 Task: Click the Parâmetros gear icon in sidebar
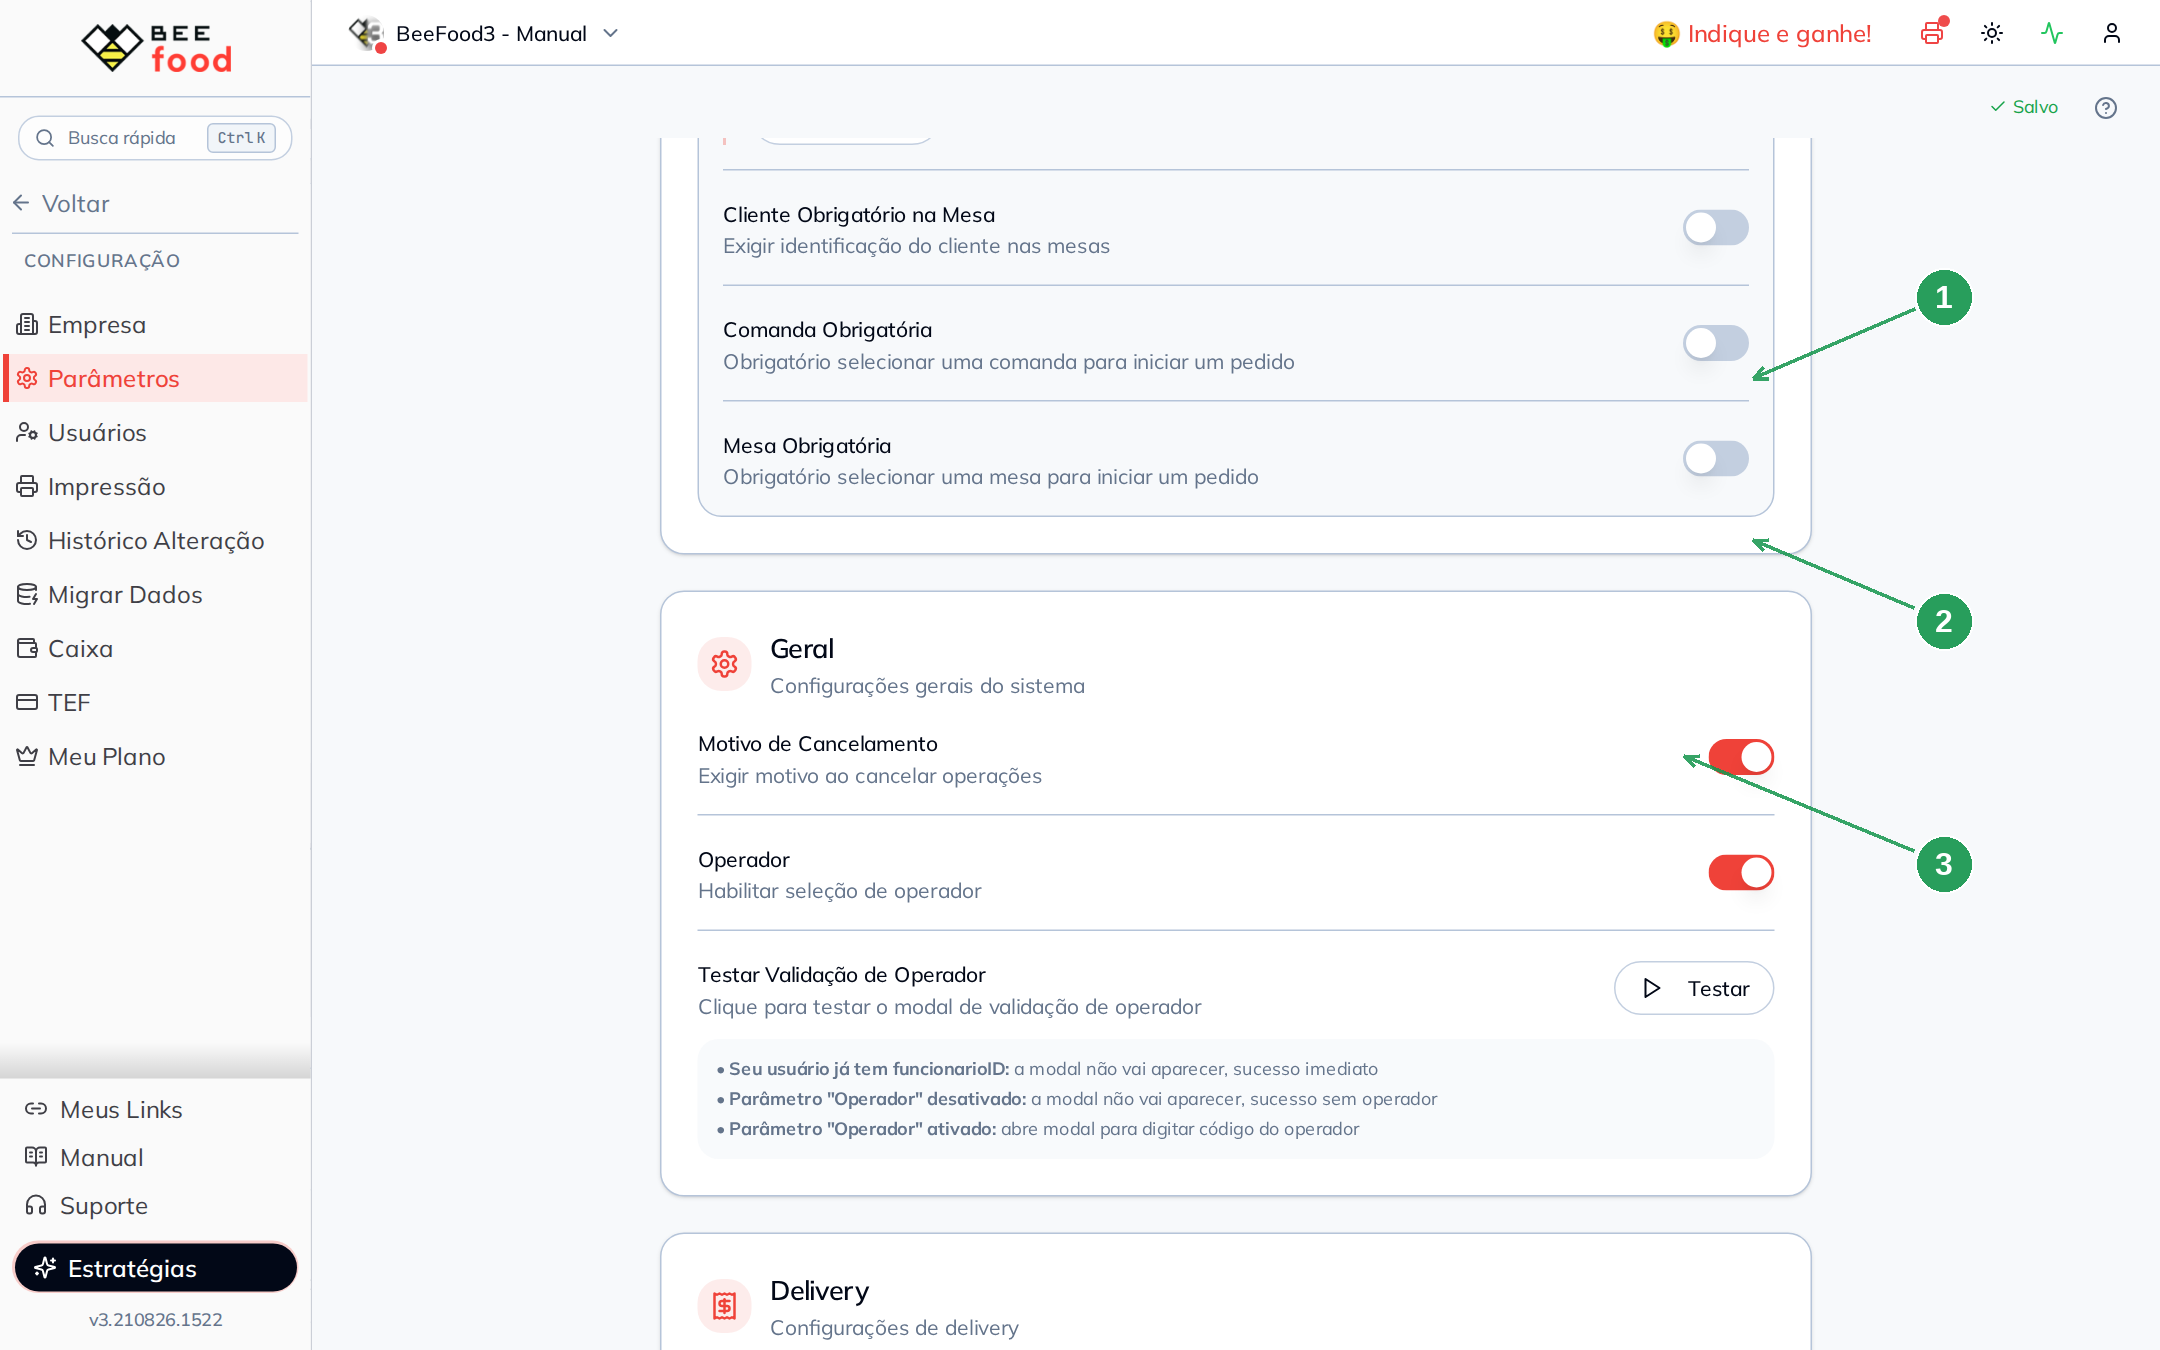27,378
